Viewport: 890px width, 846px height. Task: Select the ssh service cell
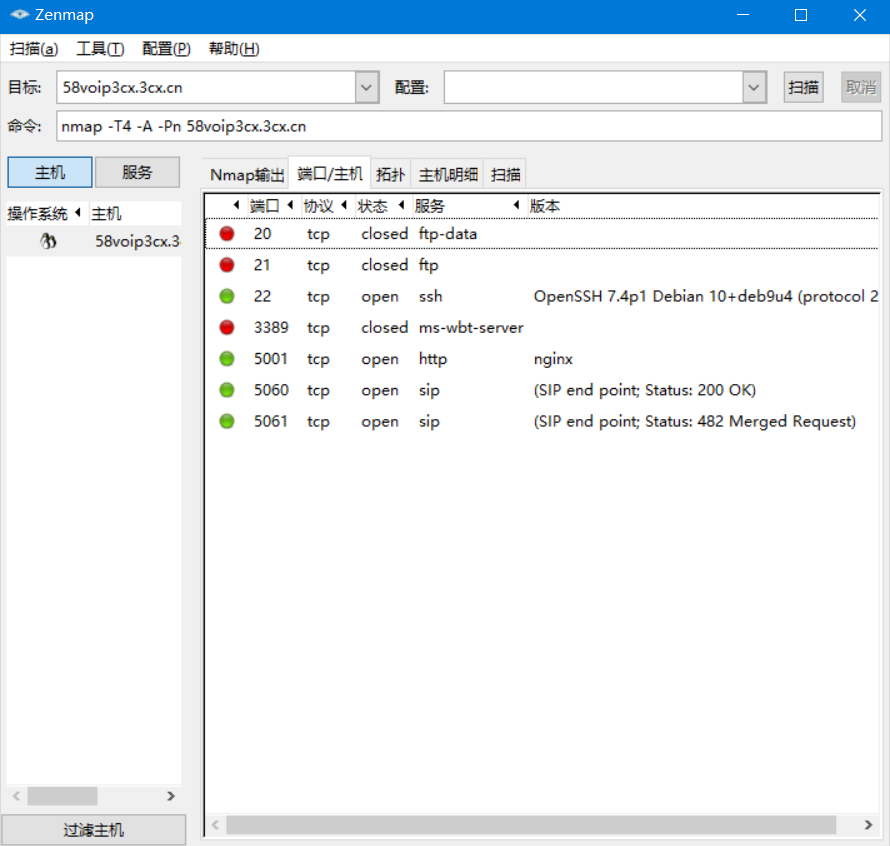point(430,296)
